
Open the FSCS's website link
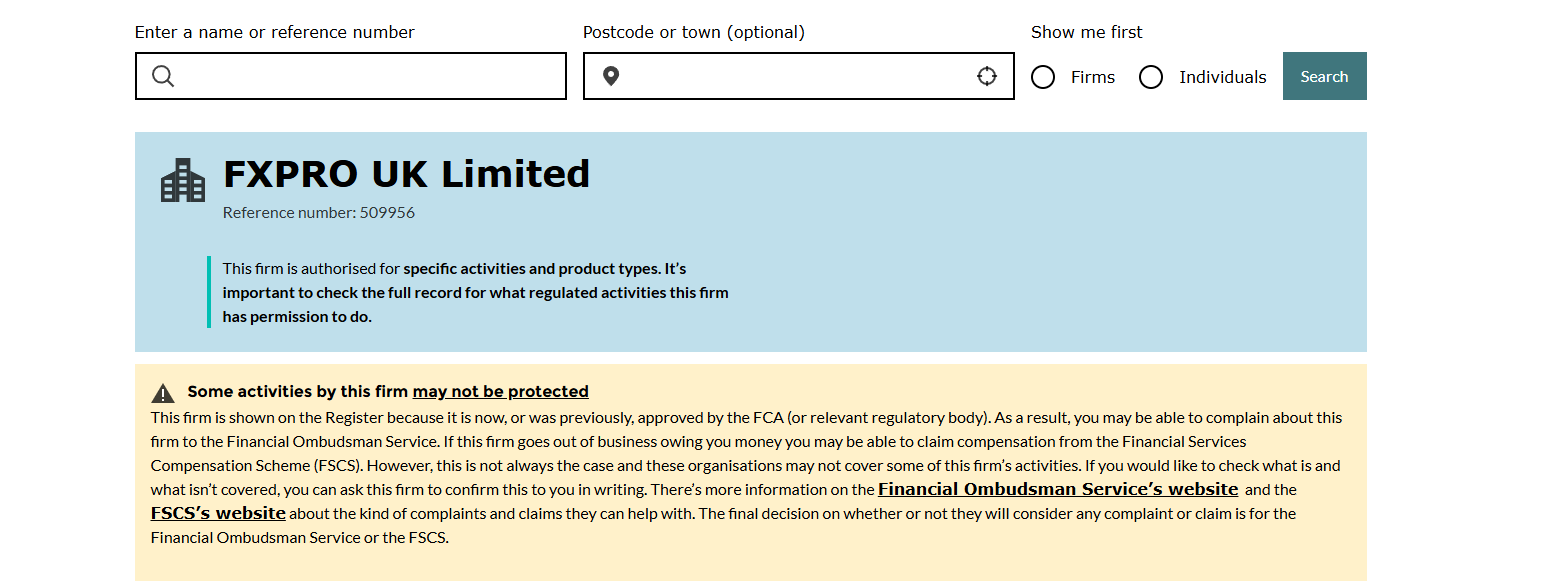tap(218, 514)
